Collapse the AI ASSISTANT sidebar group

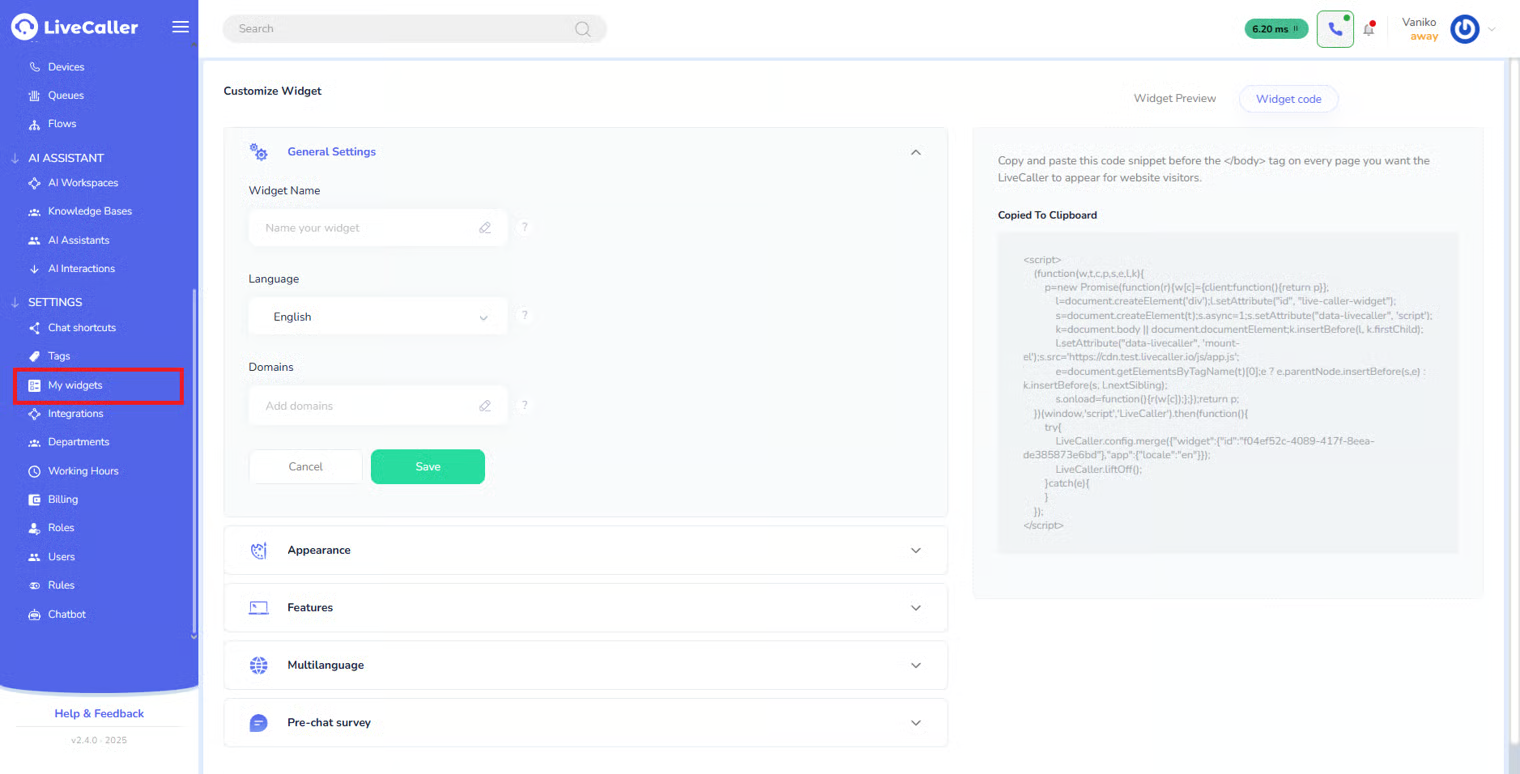[x=15, y=158]
